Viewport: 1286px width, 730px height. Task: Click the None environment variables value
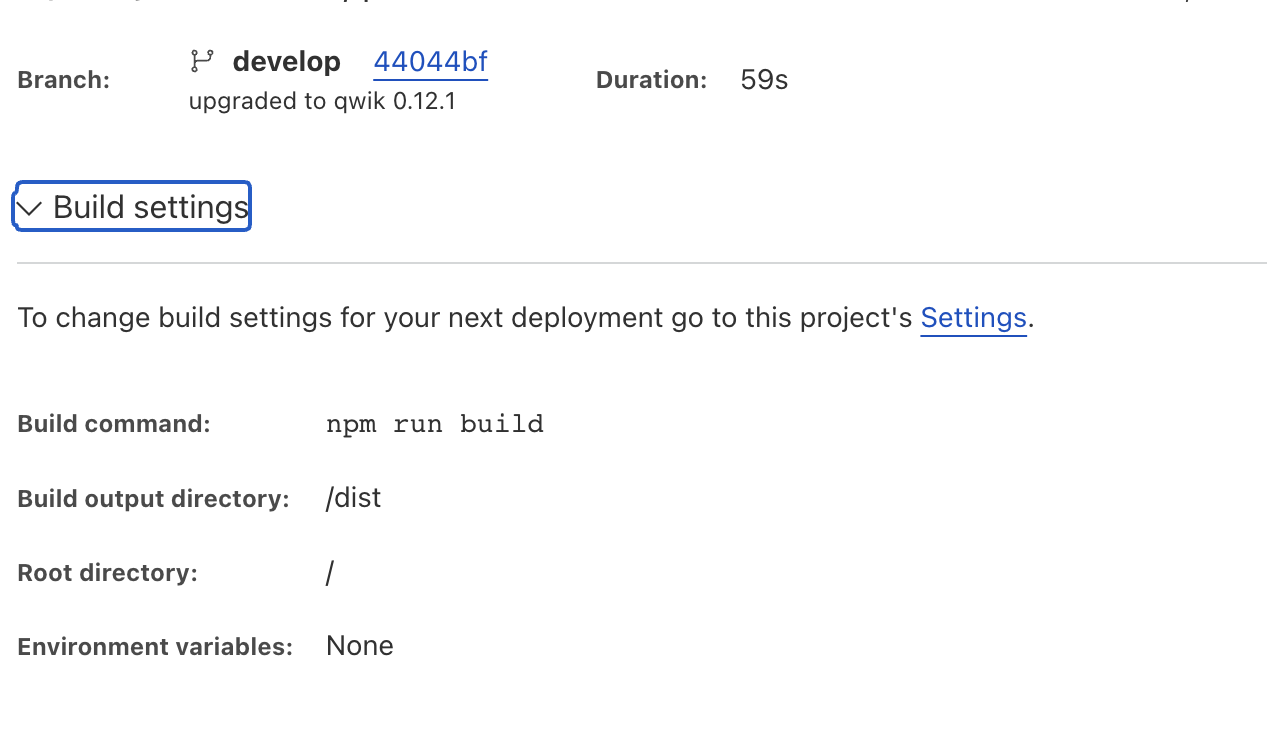coord(360,646)
